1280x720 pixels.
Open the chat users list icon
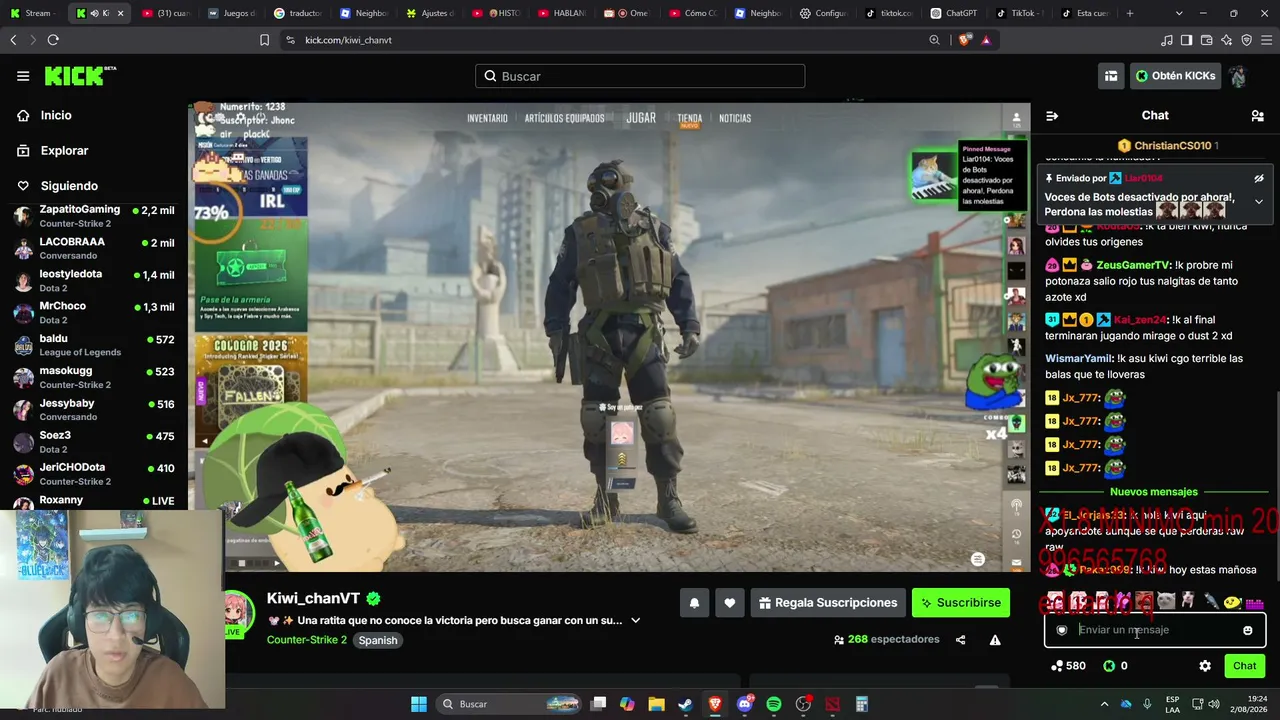1257,116
